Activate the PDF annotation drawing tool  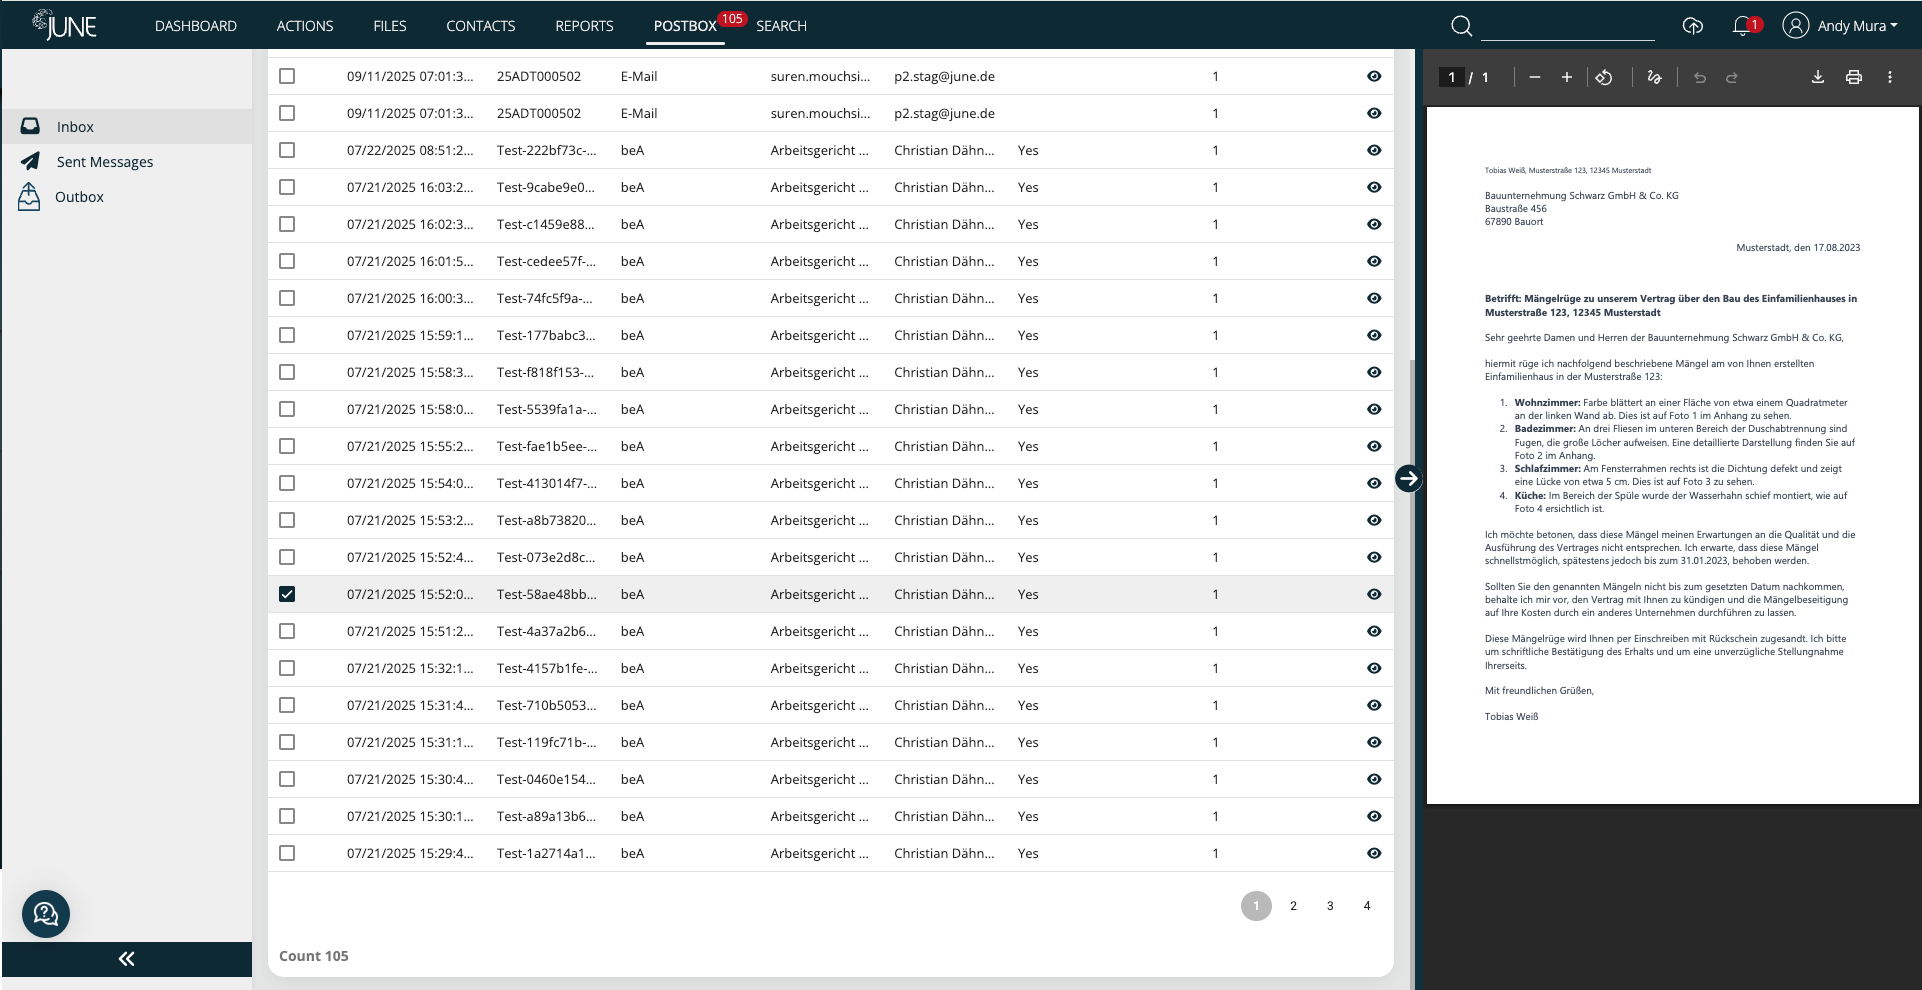click(x=1654, y=77)
